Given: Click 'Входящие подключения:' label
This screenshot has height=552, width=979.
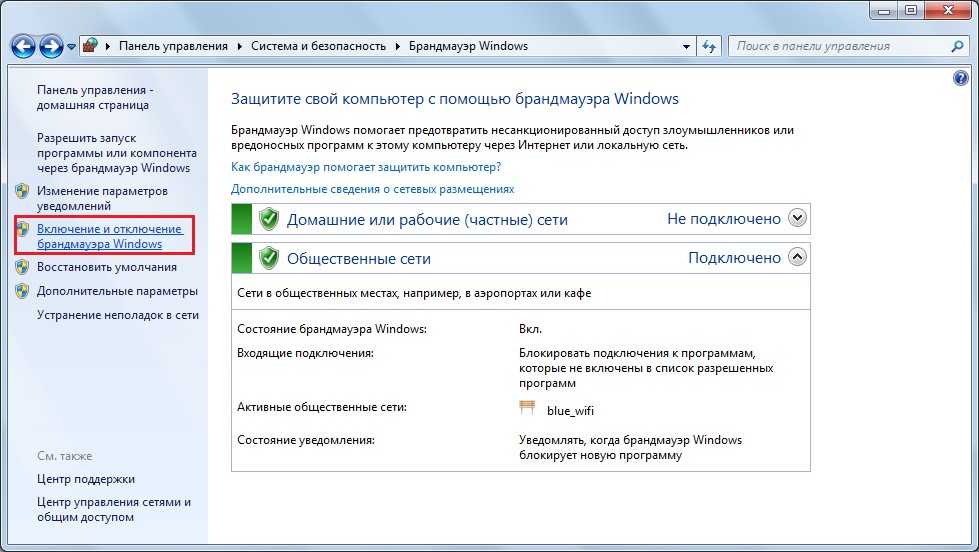Looking at the screenshot, I should click(x=305, y=353).
